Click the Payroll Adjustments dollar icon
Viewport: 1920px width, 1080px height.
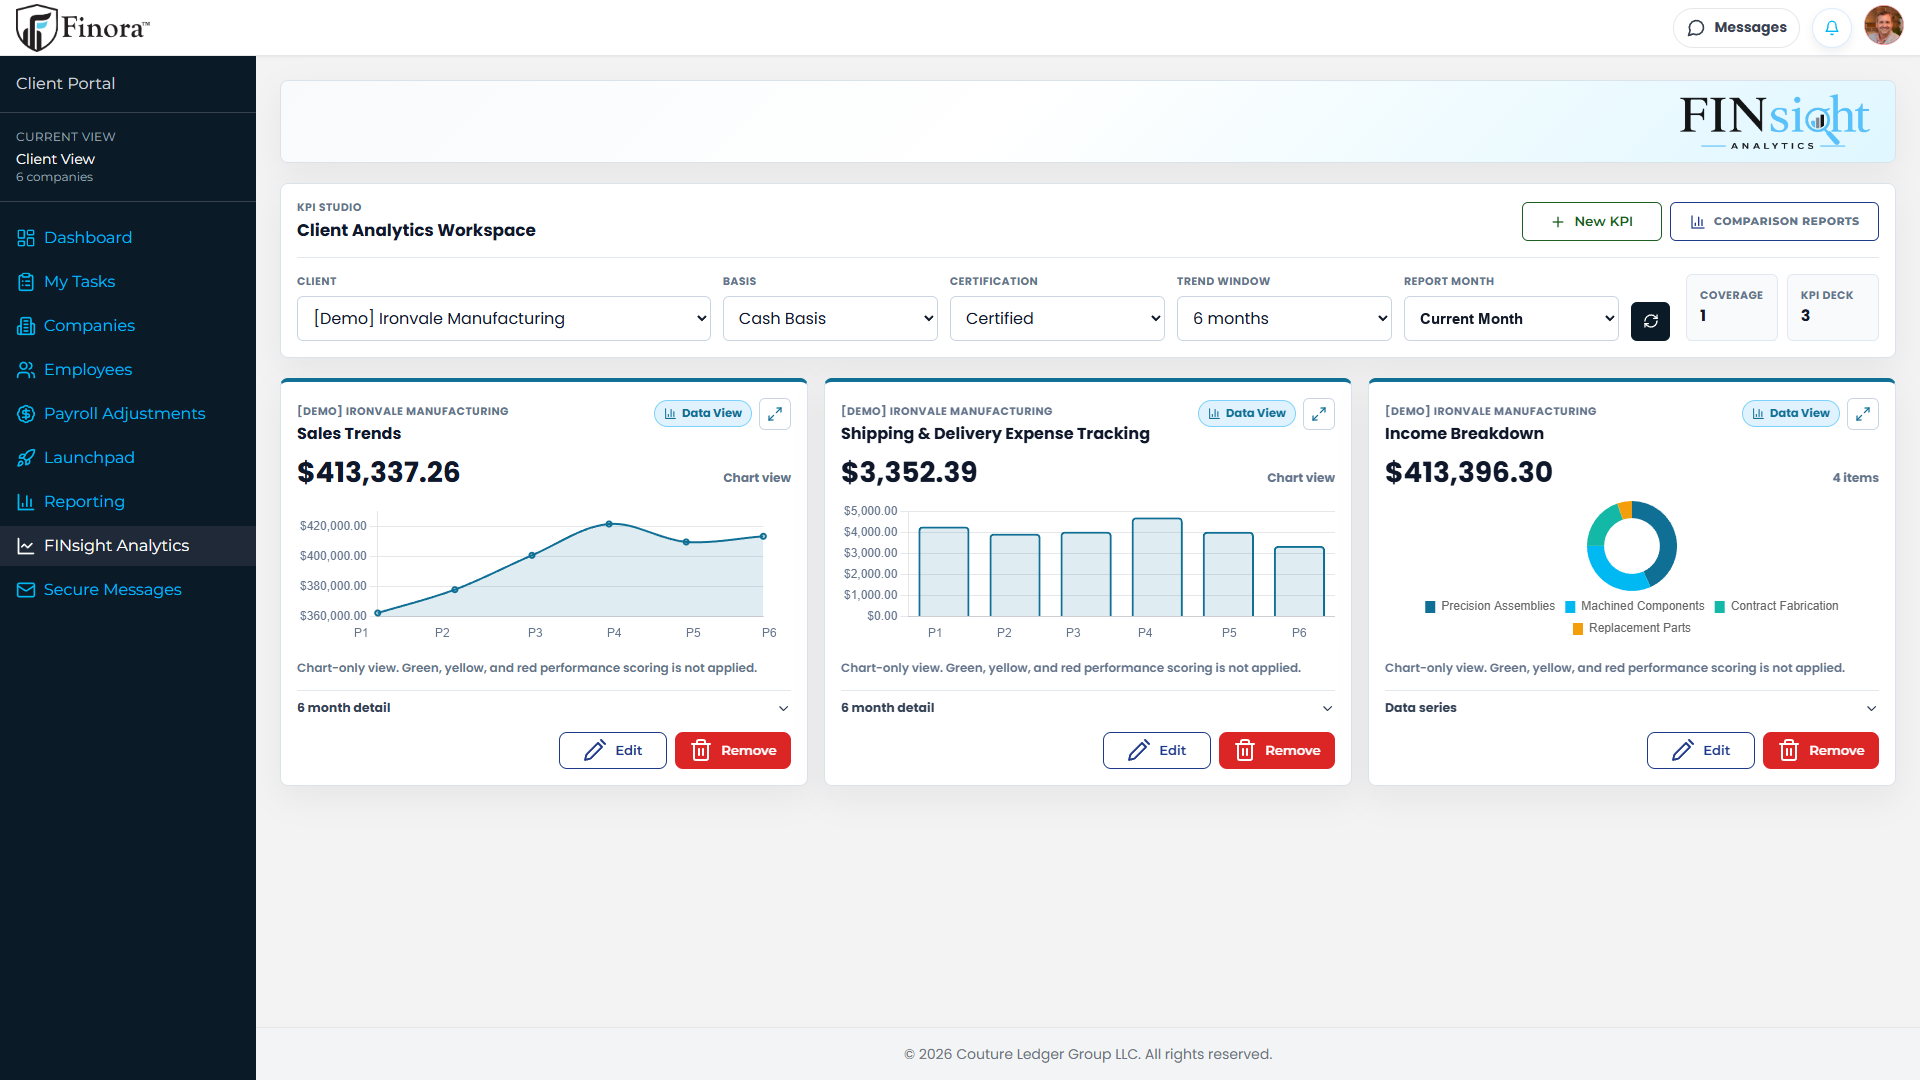[26, 414]
